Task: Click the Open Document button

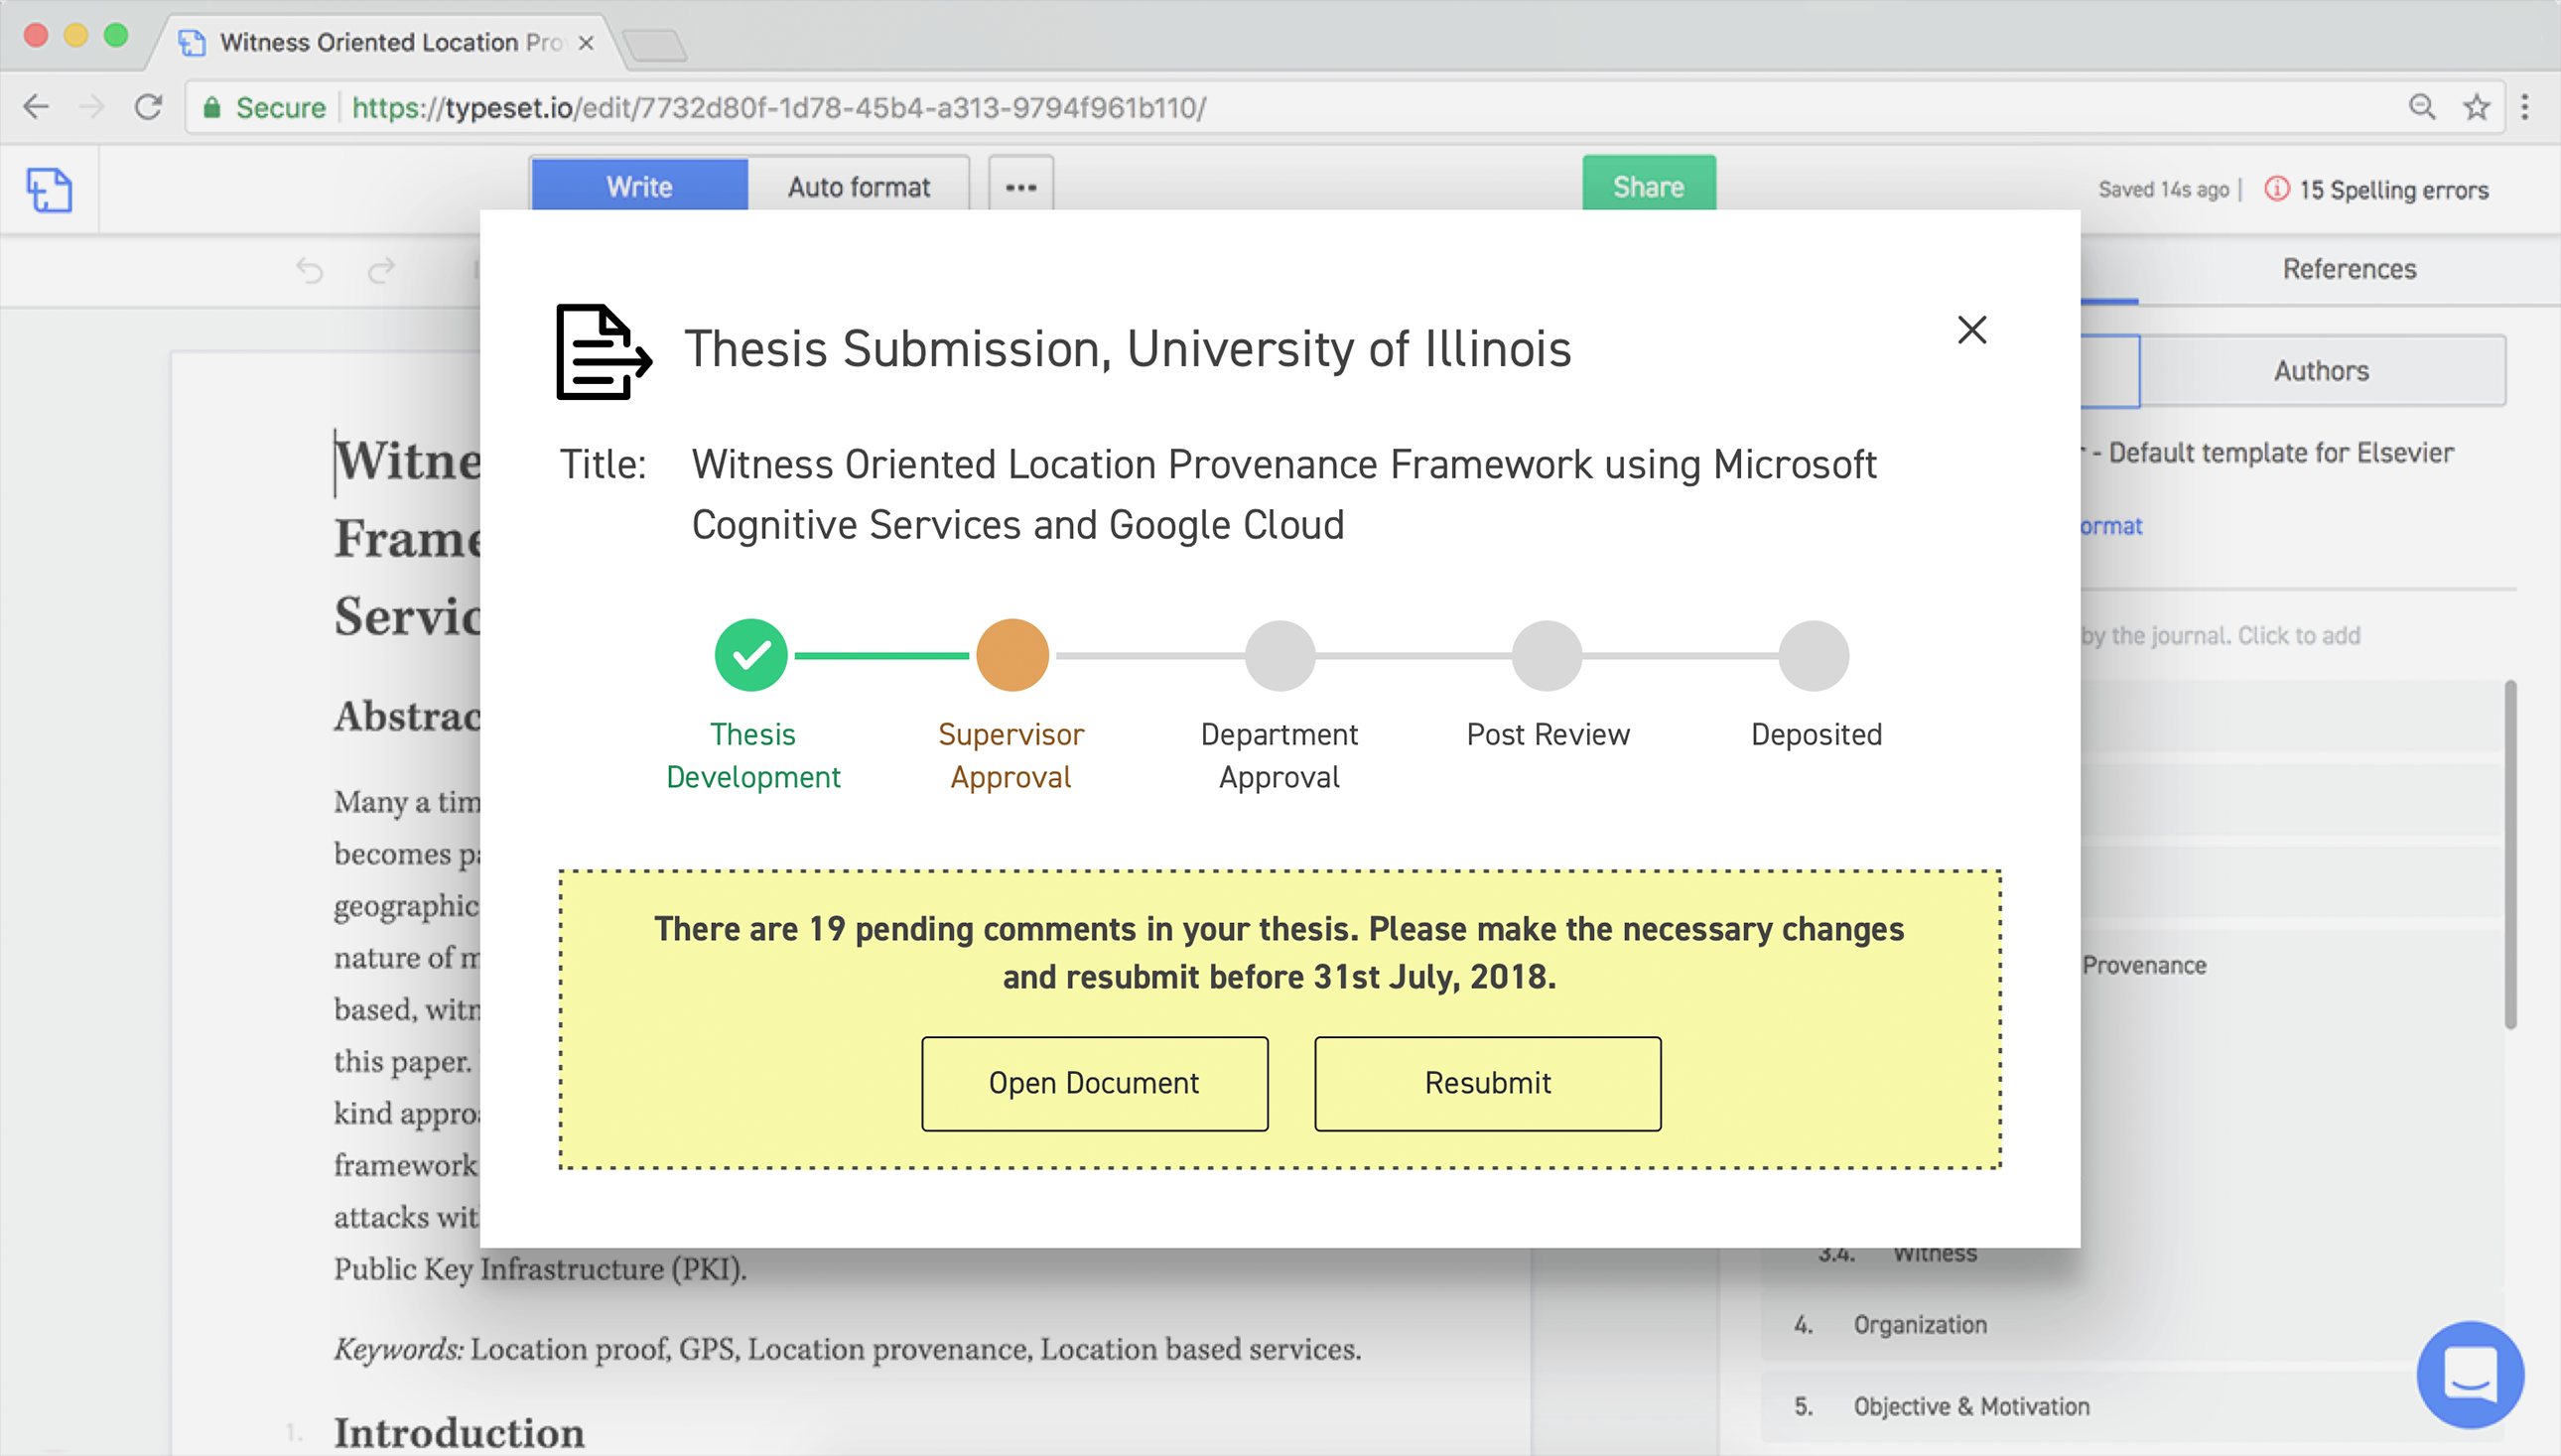Action: coord(1094,1083)
